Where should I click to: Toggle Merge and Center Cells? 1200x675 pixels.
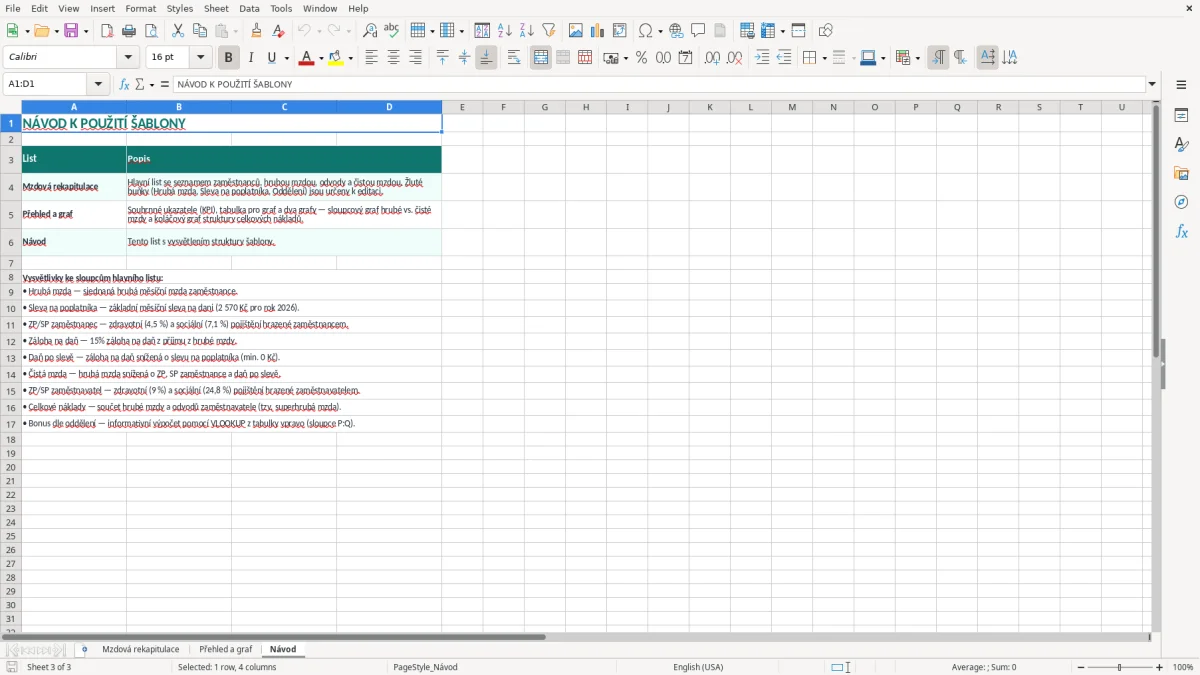click(541, 58)
